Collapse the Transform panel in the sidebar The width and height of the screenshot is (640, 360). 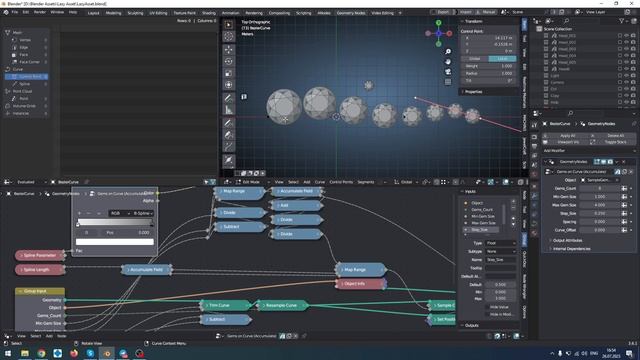pyautogui.click(x=473, y=21)
